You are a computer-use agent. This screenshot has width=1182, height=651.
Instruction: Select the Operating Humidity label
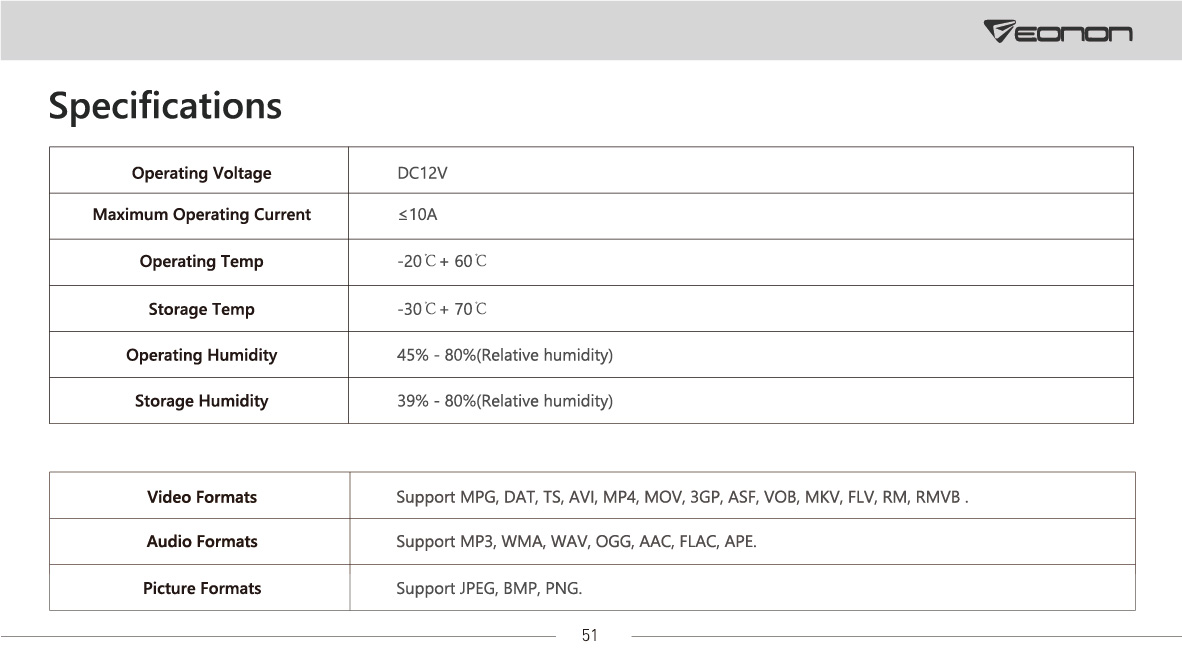[201, 355]
